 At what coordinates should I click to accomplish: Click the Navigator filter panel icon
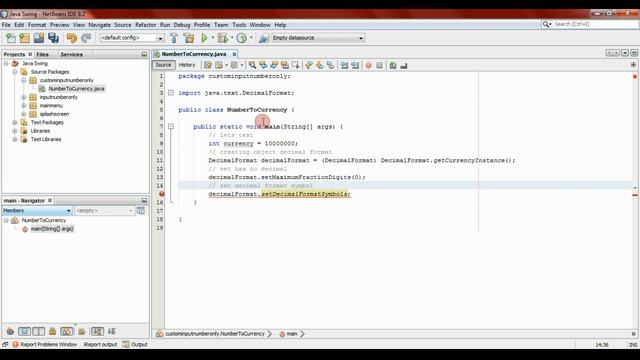click(140, 211)
